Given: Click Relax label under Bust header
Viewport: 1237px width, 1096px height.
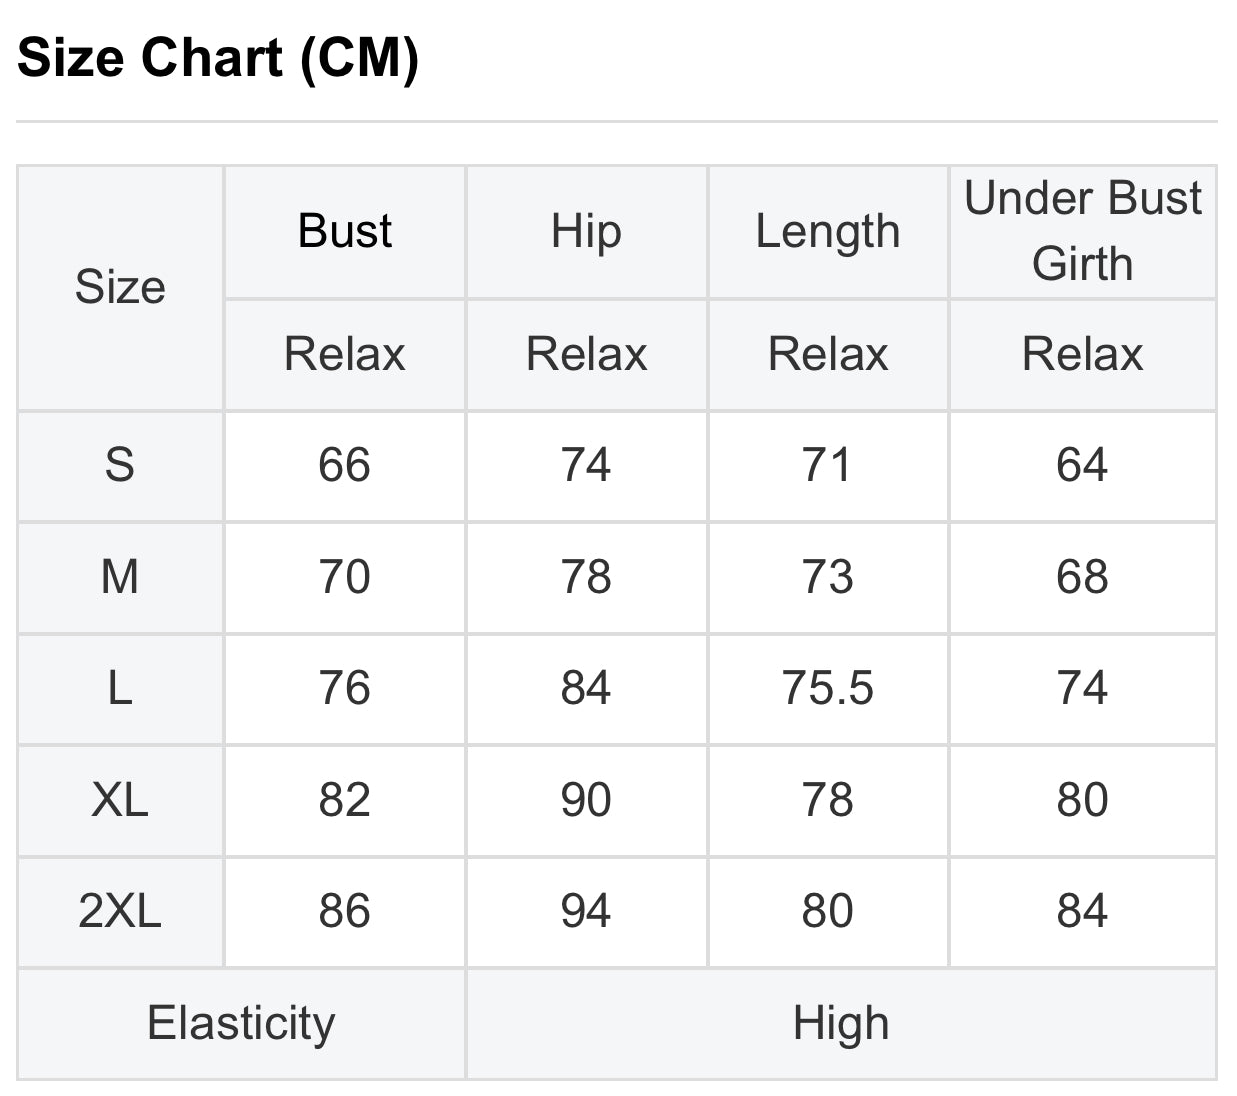Looking at the screenshot, I should click(x=345, y=354).
